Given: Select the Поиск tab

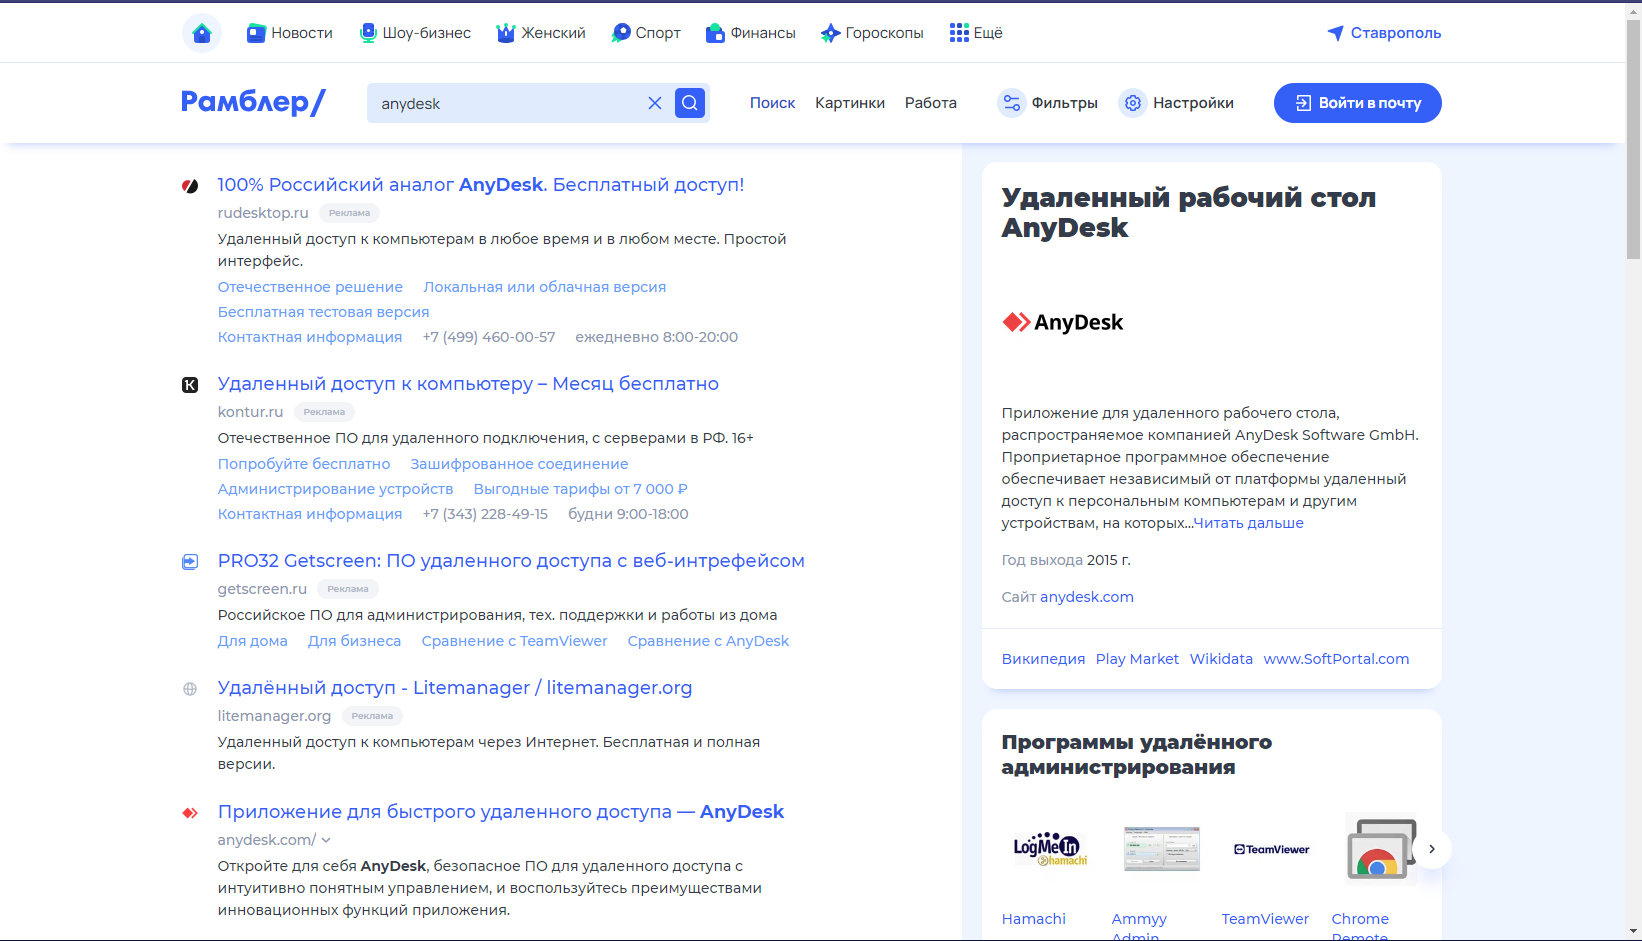Looking at the screenshot, I should tap(772, 103).
